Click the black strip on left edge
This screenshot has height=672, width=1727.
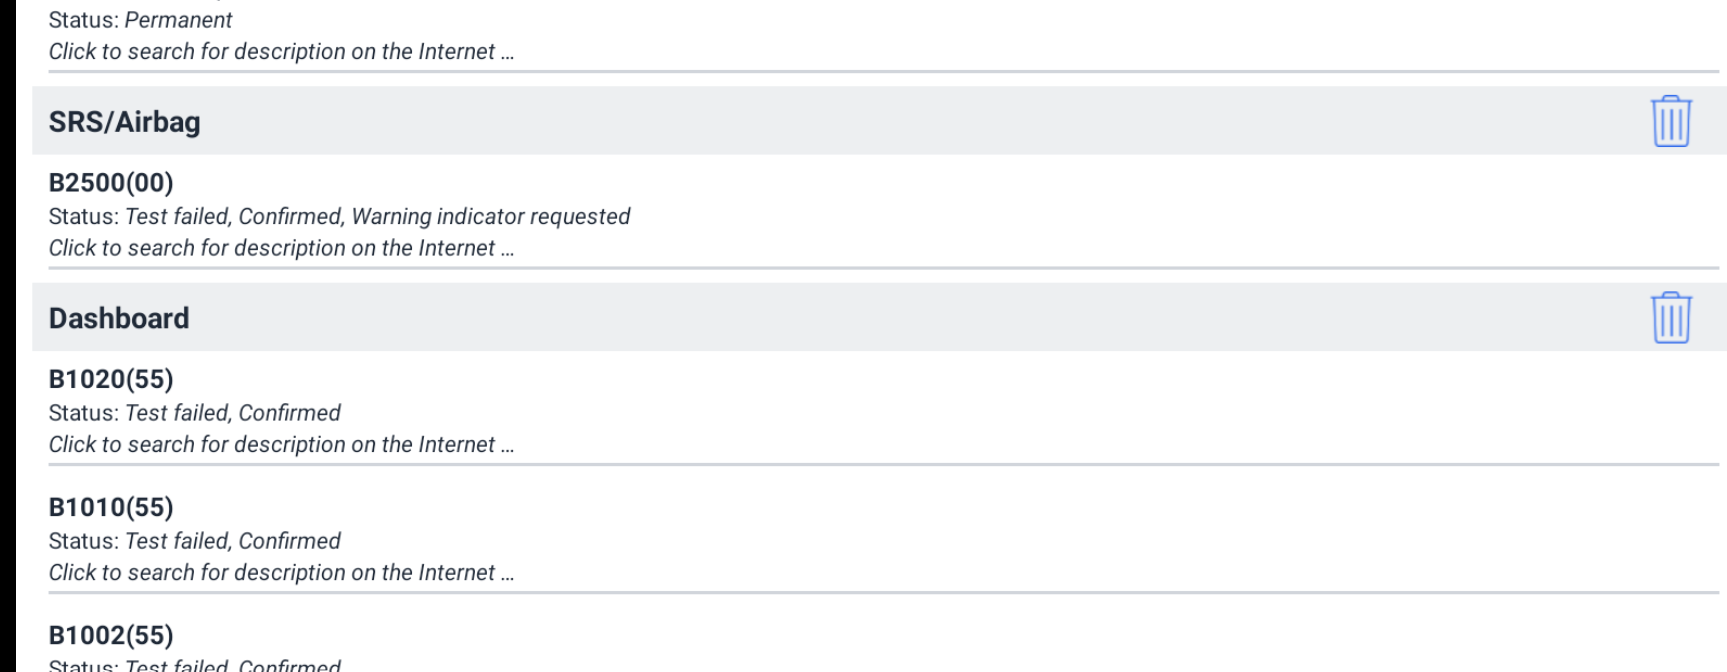point(7,336)
